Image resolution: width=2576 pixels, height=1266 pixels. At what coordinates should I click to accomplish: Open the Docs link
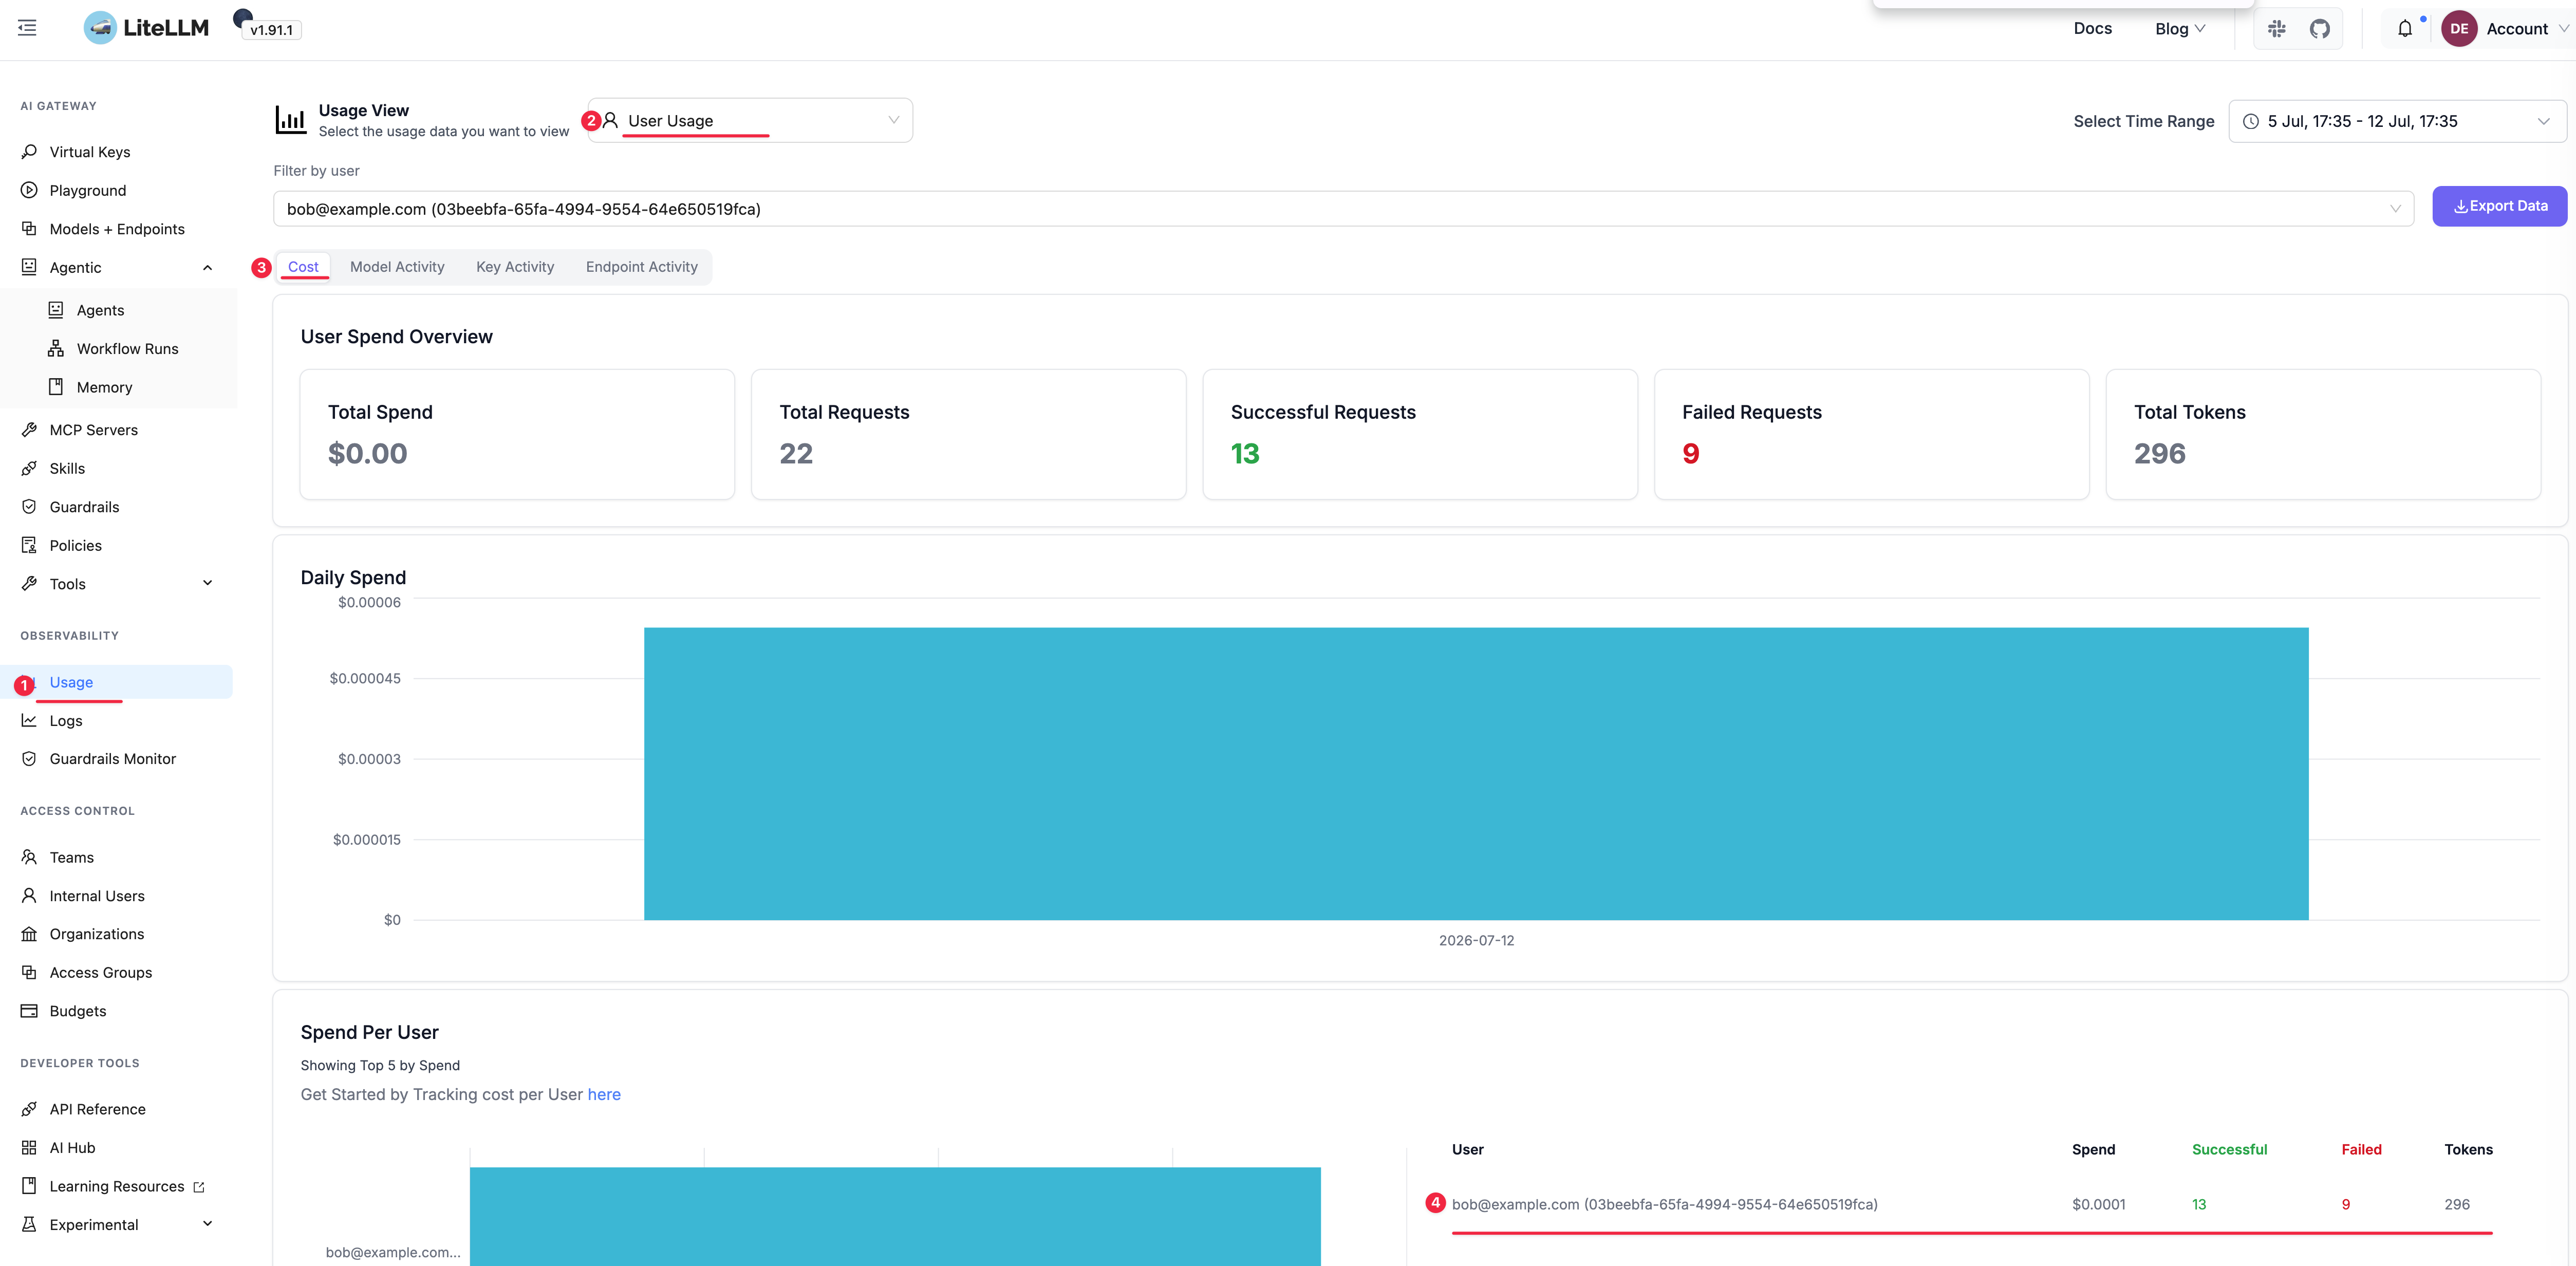pos(2092,29)
